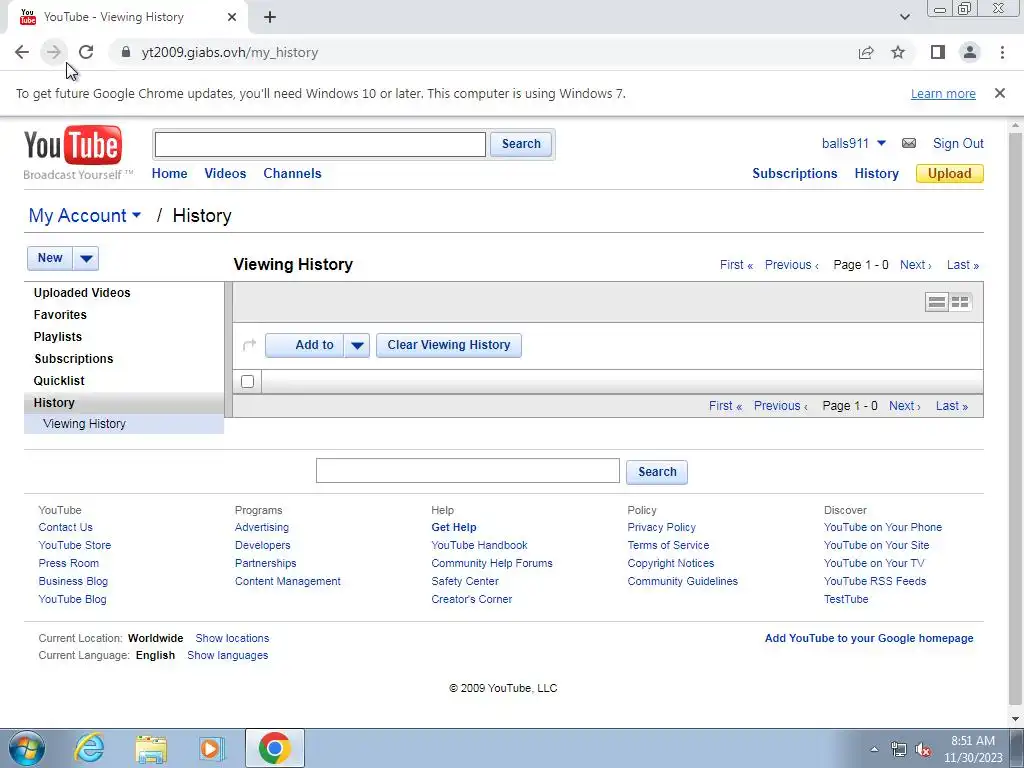
Task: Open the Videos navigation item
Action: pyautogui.click(x=225, y=173)
